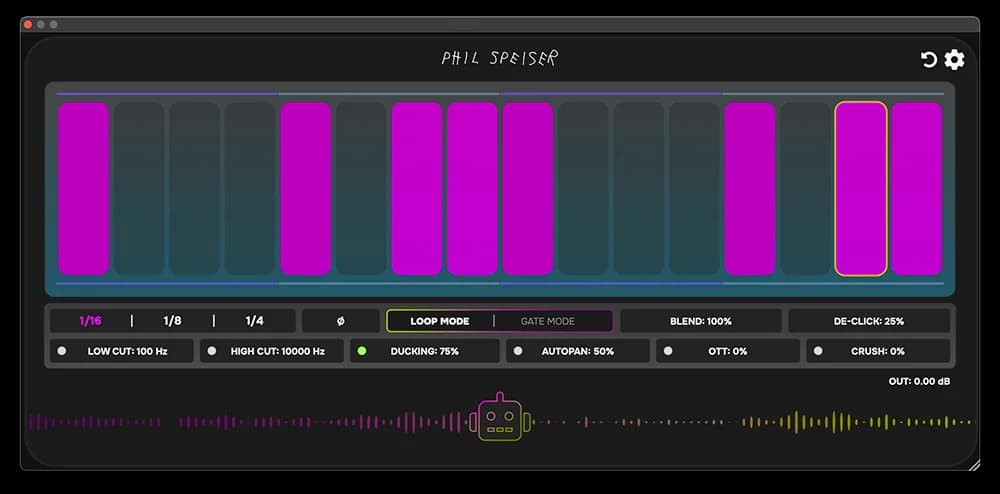Toggle sequencer step 12 (inactive pad)
Screen dimensions: 1000x494
(x=694, y=189)
